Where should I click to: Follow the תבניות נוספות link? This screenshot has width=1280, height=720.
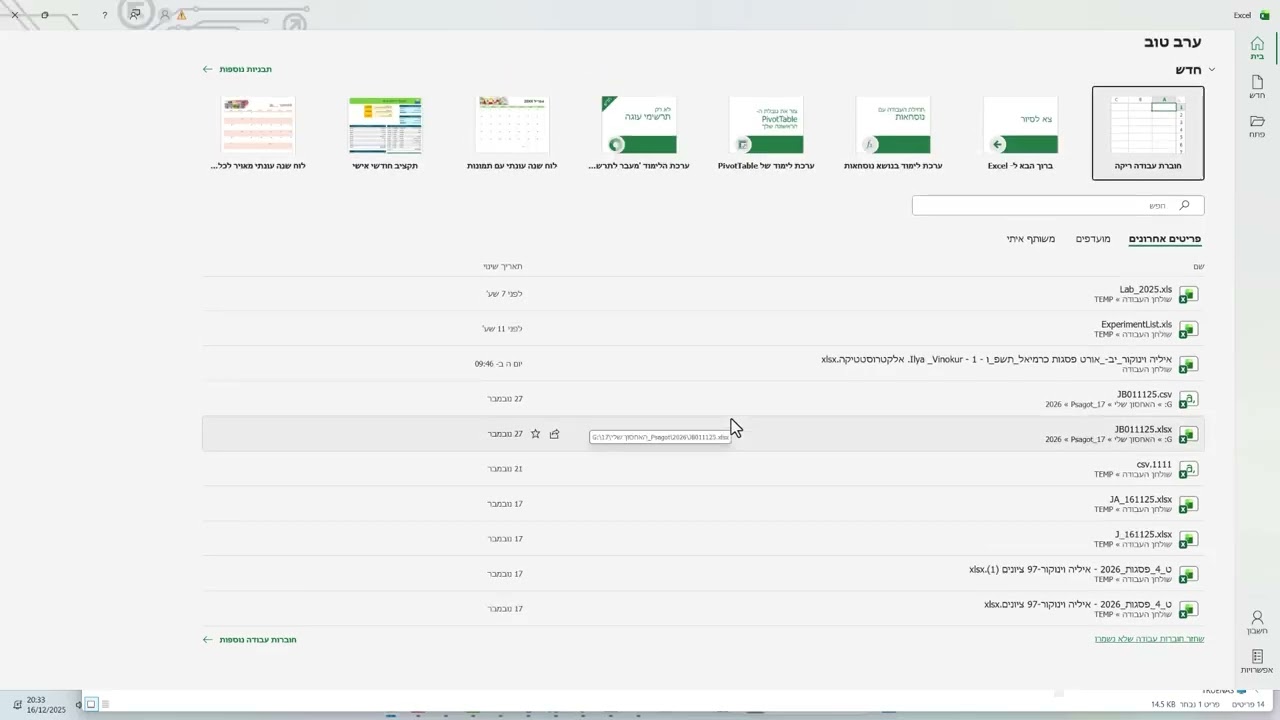[237, 70]
